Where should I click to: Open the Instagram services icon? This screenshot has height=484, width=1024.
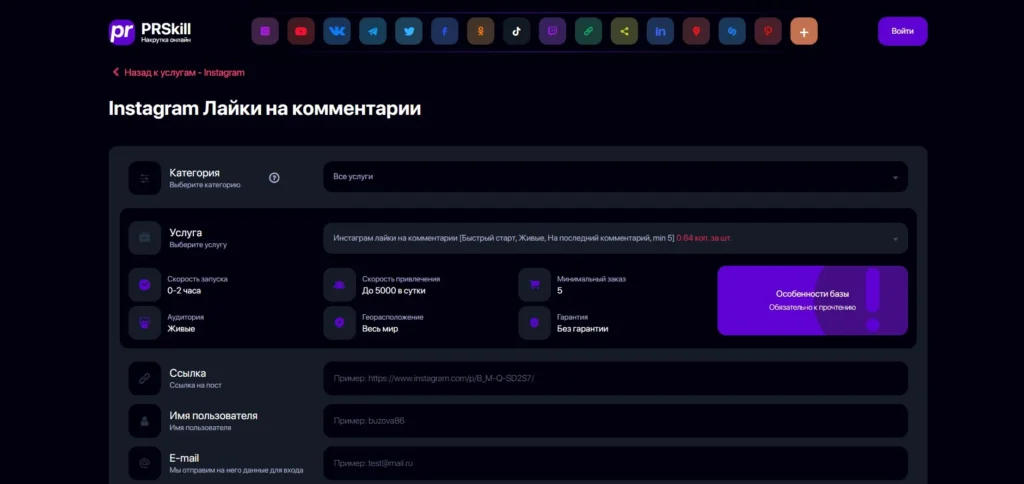pyautogui.click(x=265, y=31)
